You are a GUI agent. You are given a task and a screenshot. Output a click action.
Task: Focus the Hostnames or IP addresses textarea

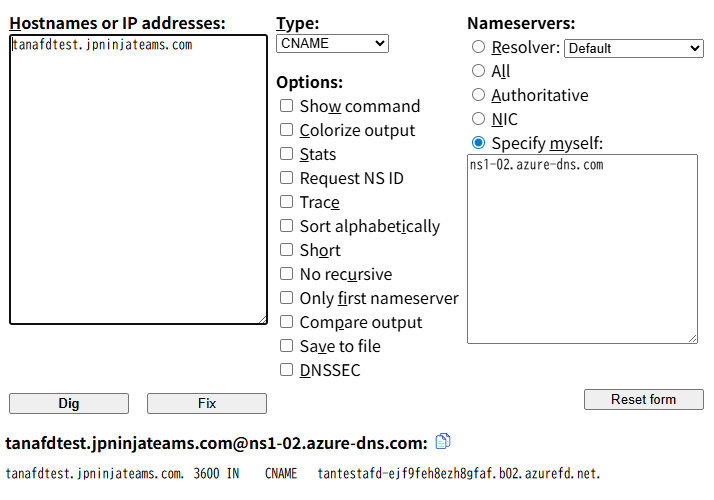(x=138, y=180)
